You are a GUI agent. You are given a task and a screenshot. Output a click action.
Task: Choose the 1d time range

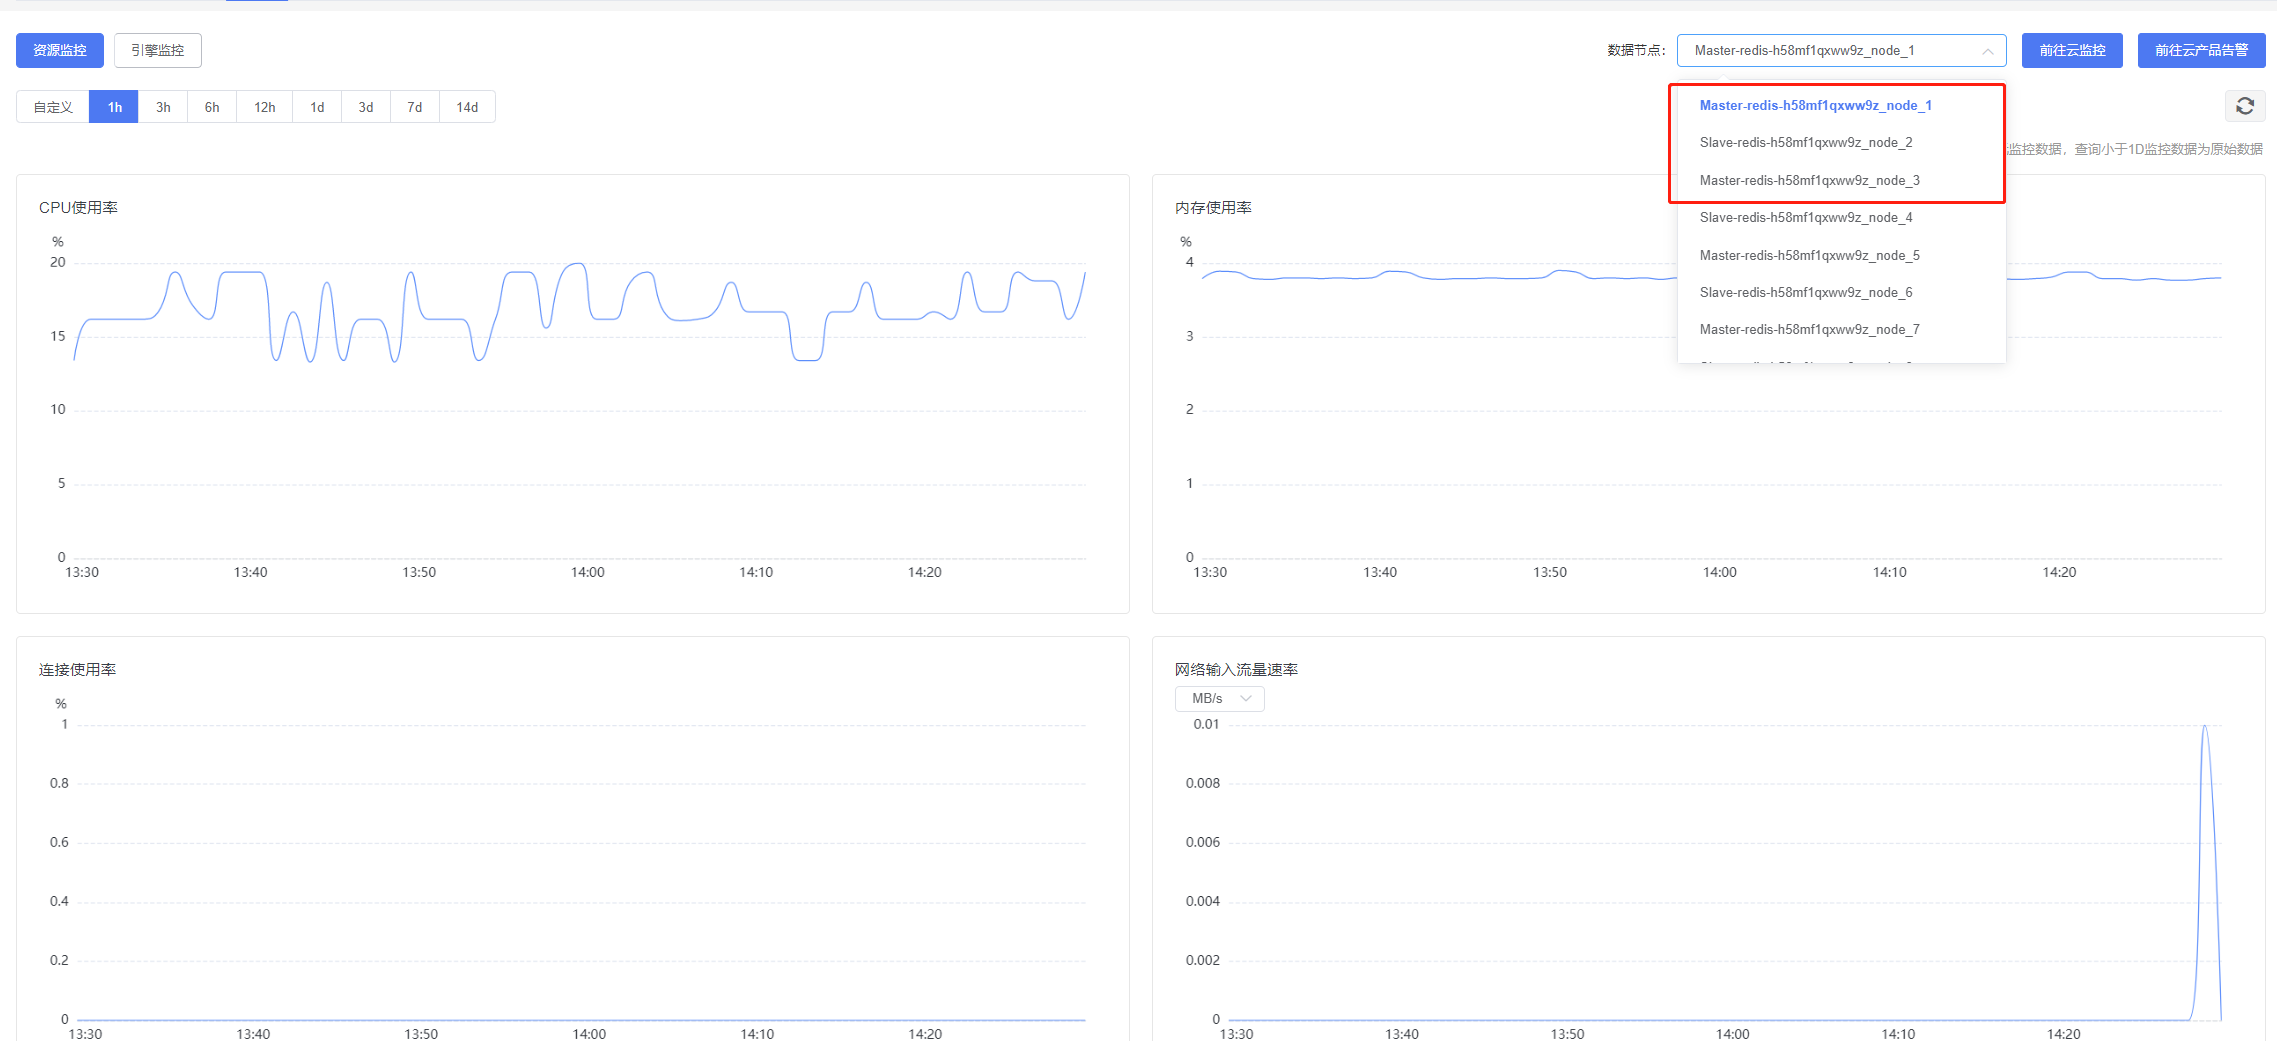(317, 107)
